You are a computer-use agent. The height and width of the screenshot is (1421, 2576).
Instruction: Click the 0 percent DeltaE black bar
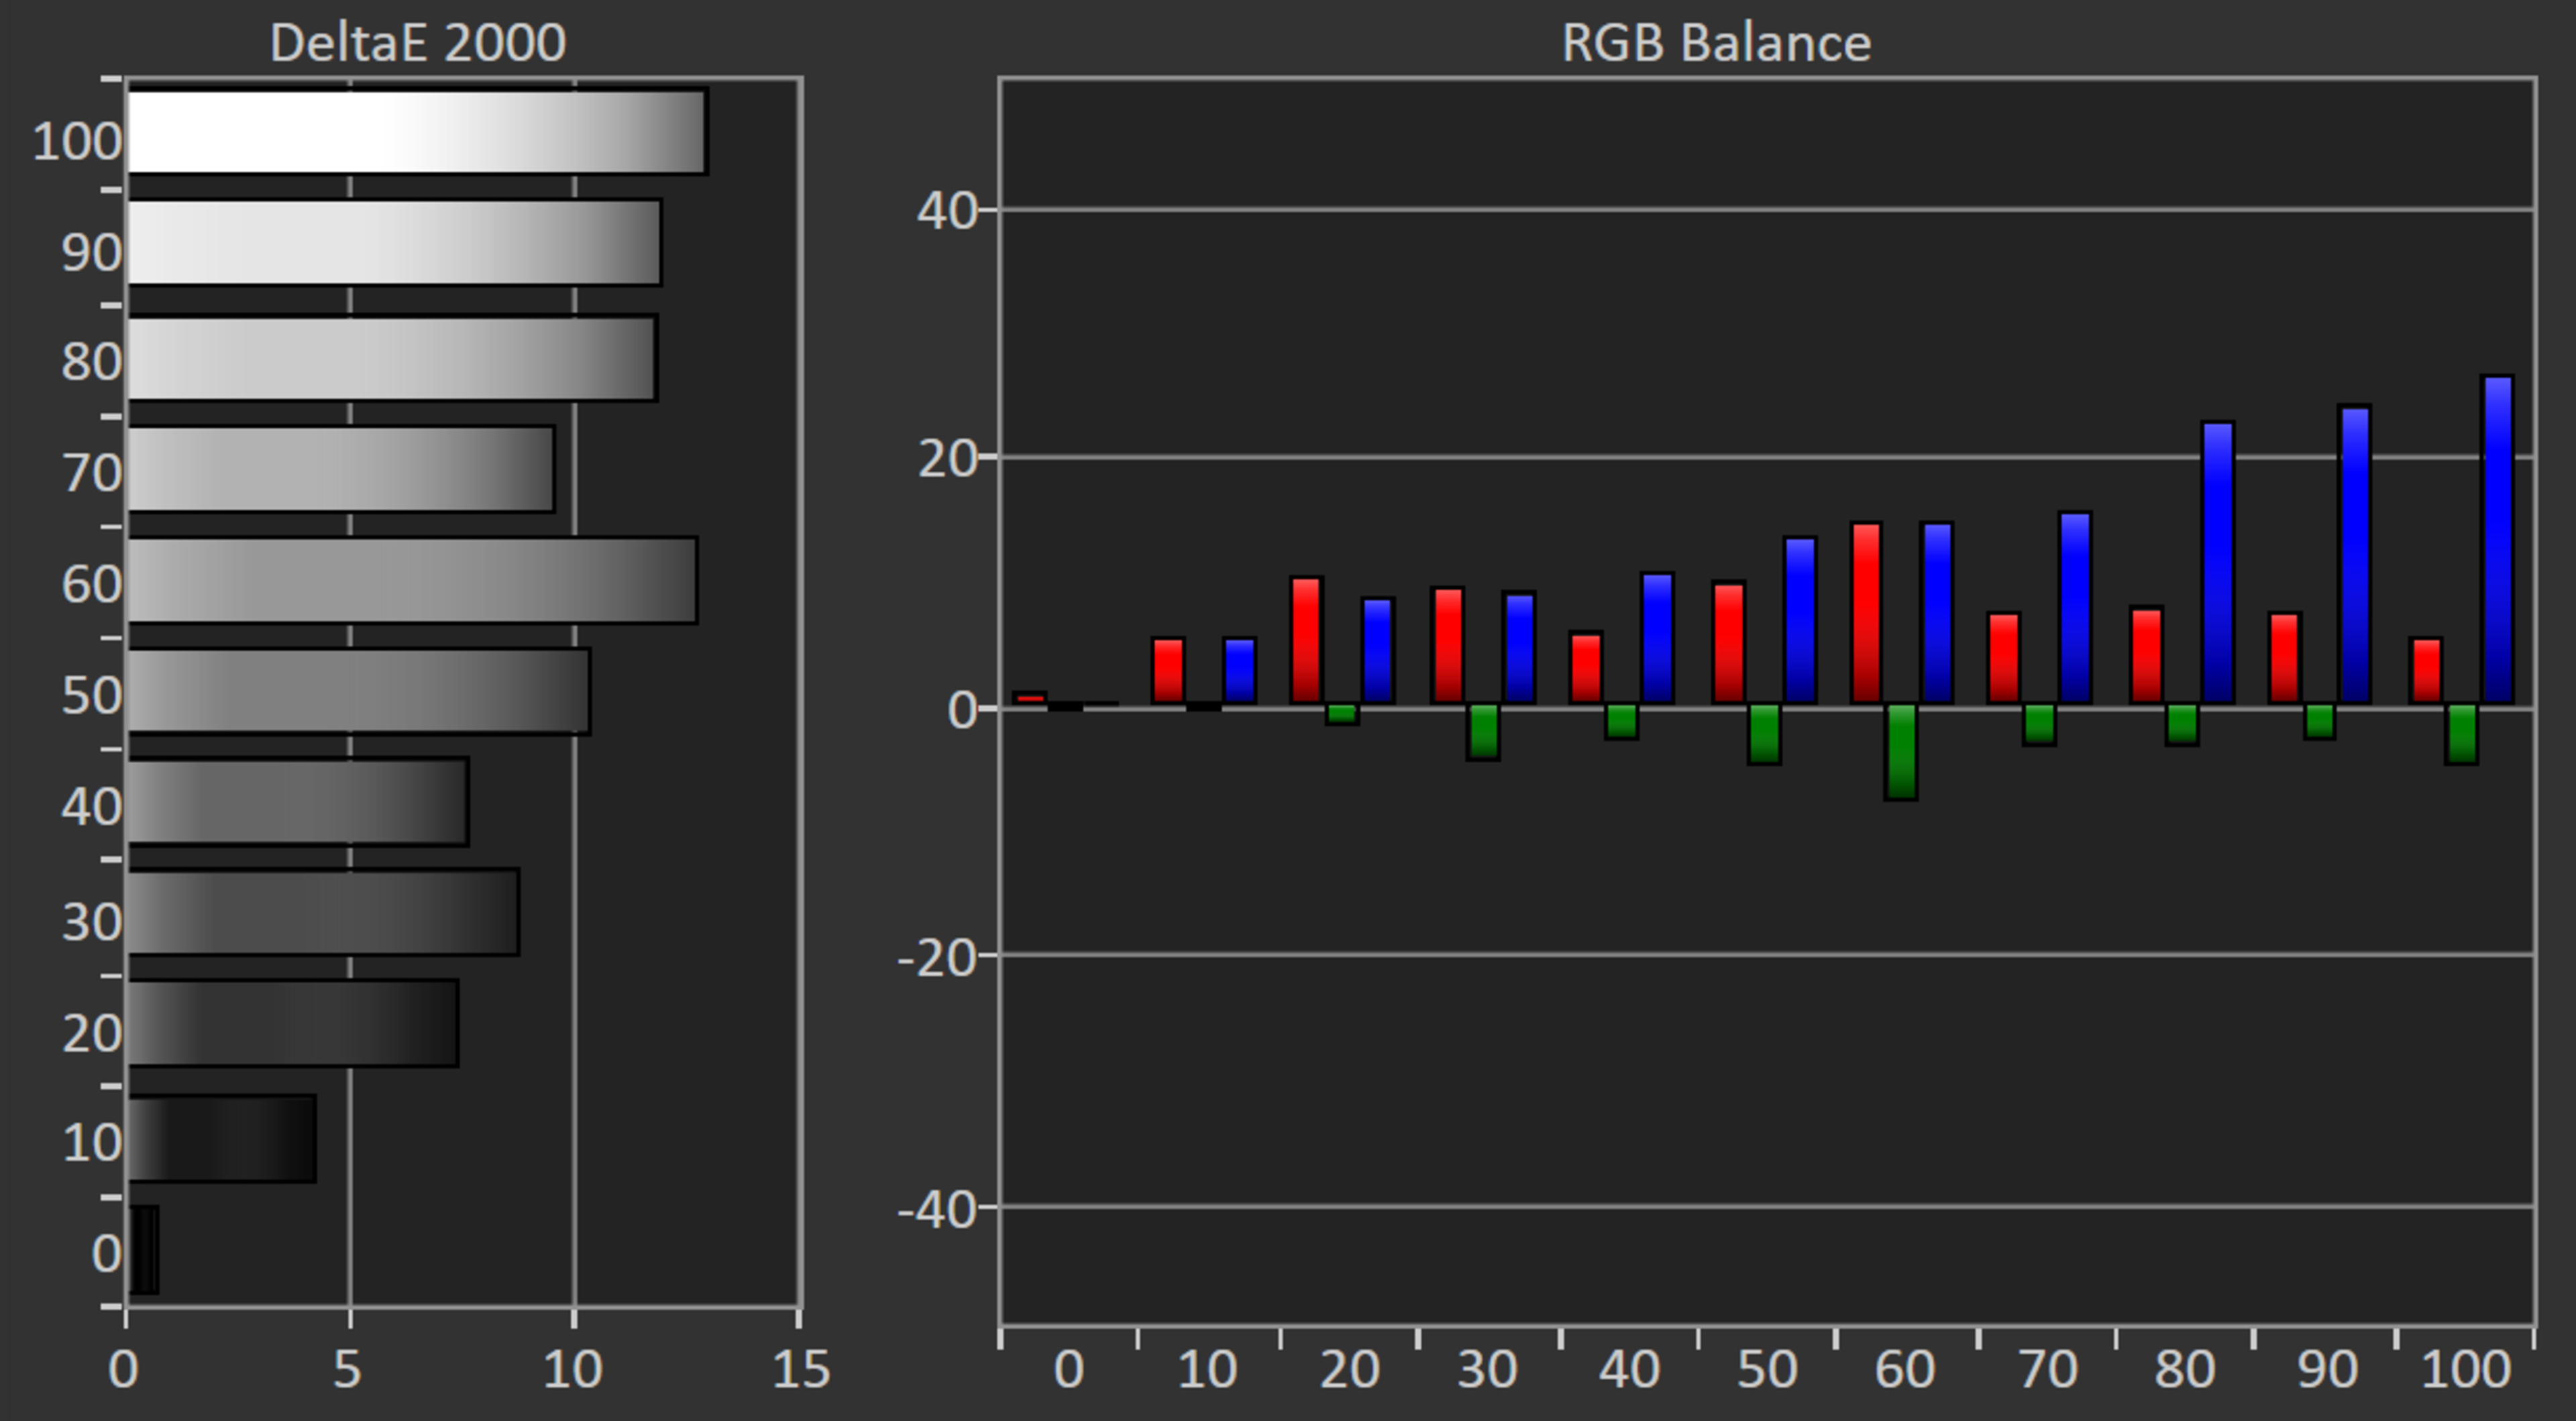(144, 1250)
